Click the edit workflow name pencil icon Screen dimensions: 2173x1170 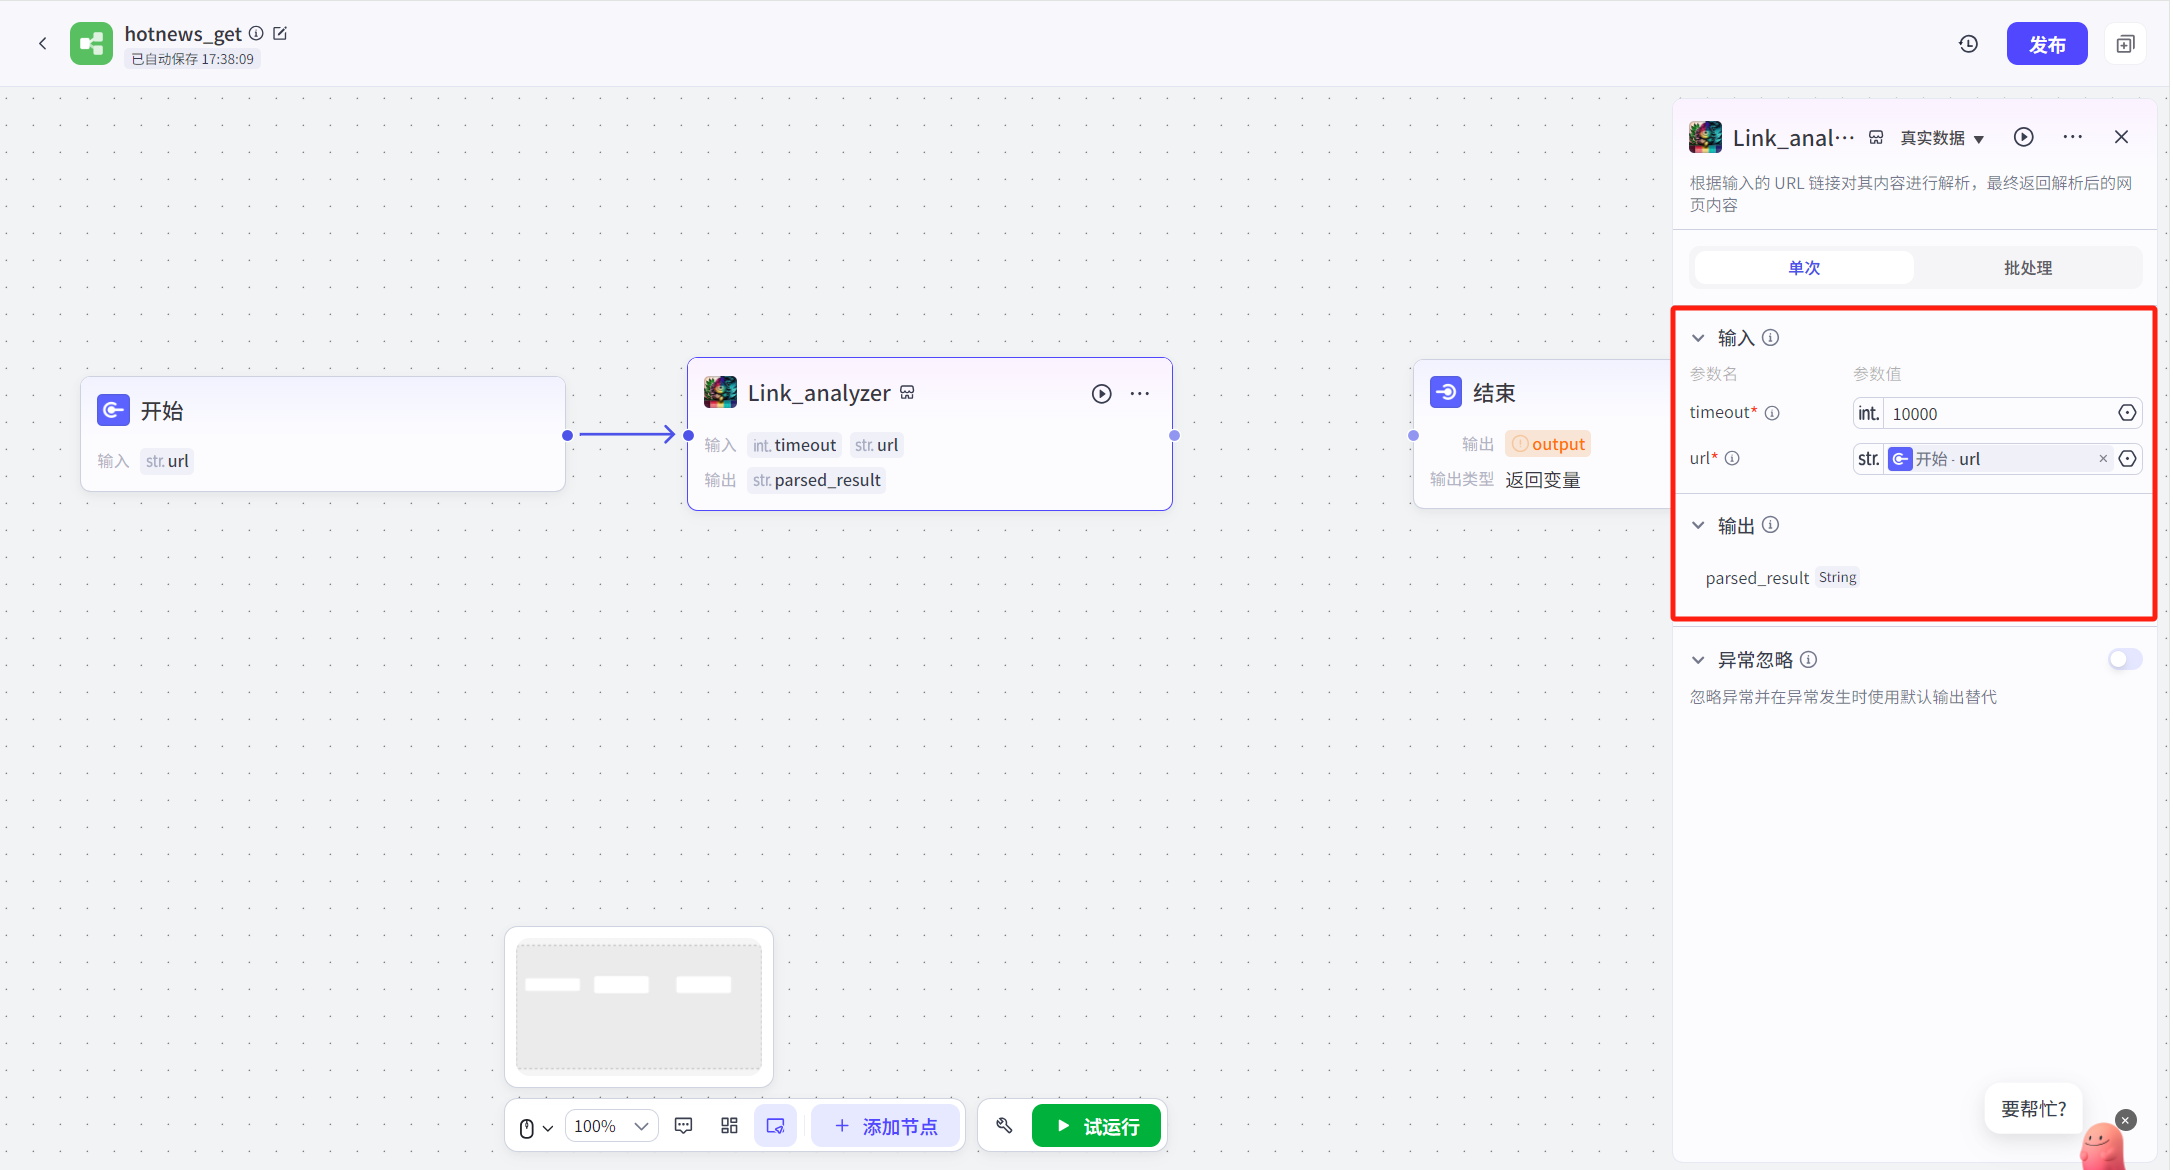[x=280, y=34]
